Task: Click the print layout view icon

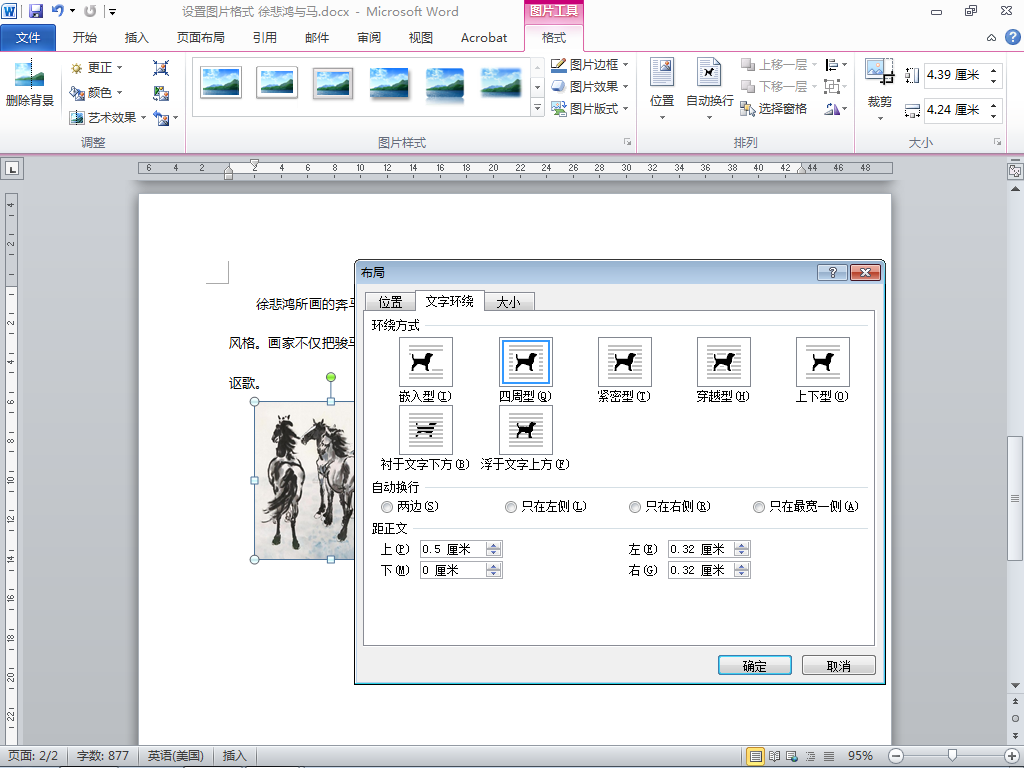Action: click(756, 756)
